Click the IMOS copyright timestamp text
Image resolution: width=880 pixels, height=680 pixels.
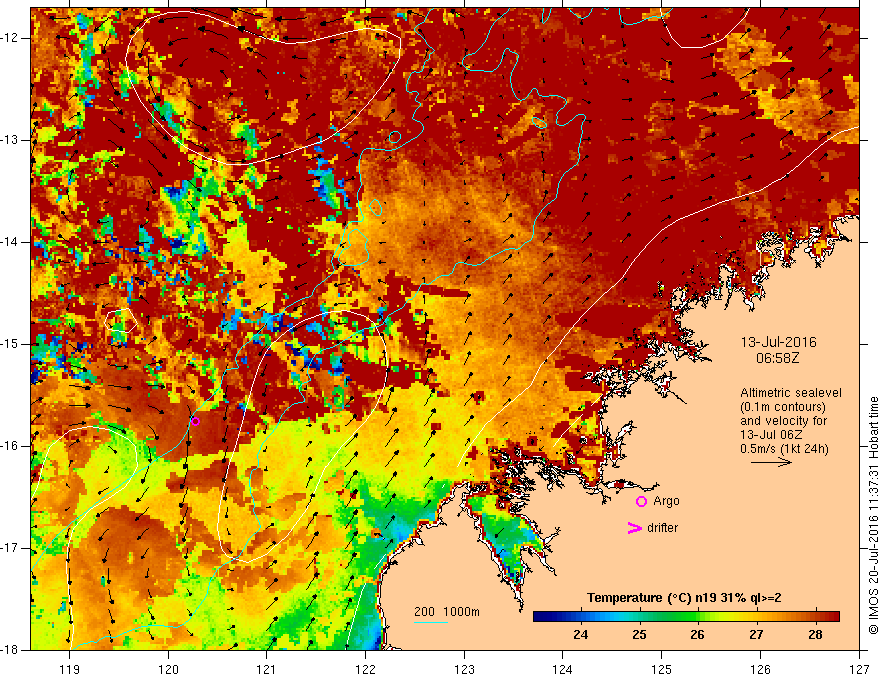pyautogui.click(x=873, y=515)
